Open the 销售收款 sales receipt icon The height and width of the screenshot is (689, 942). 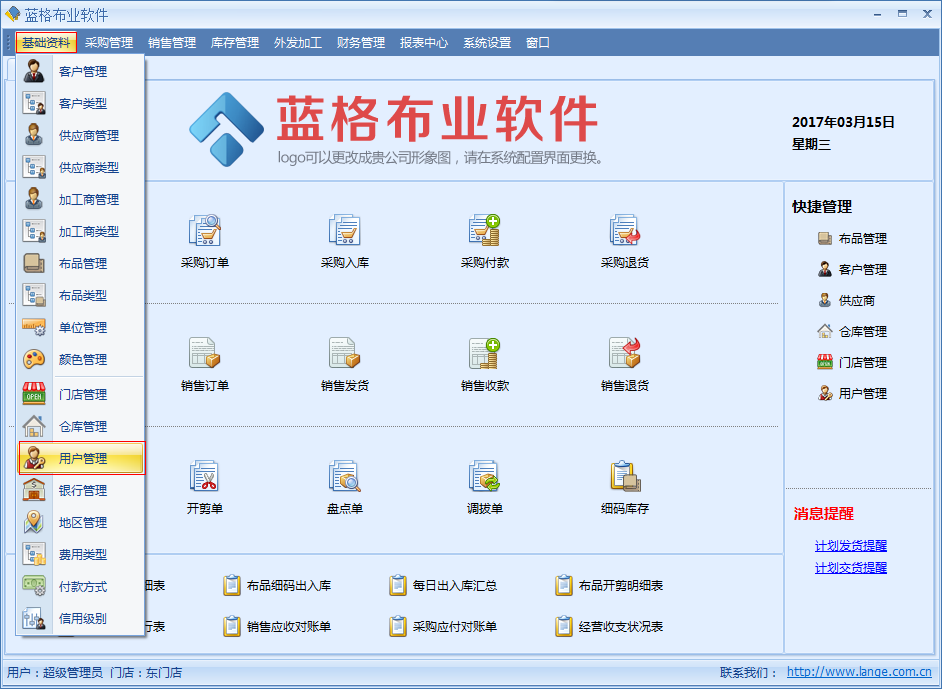[x=485, y=355]
